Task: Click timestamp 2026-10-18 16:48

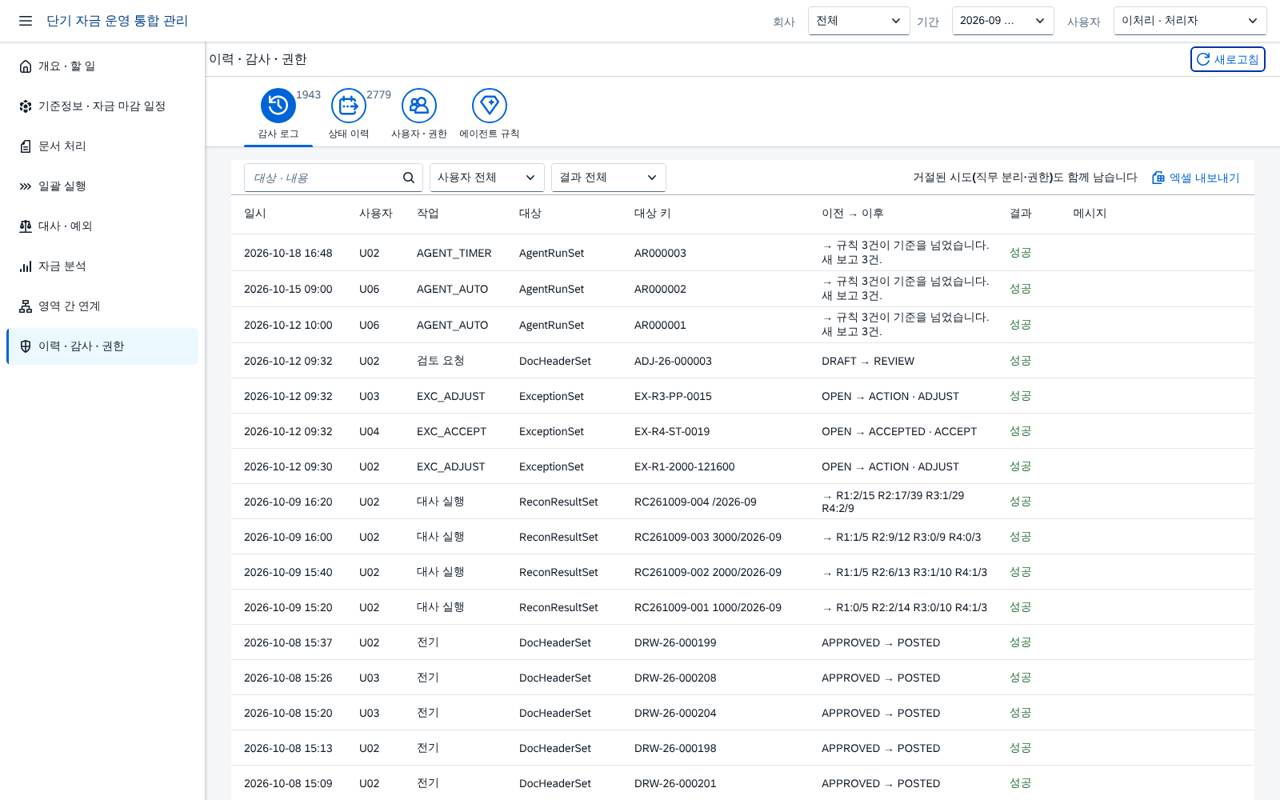Action: point(288,253)
